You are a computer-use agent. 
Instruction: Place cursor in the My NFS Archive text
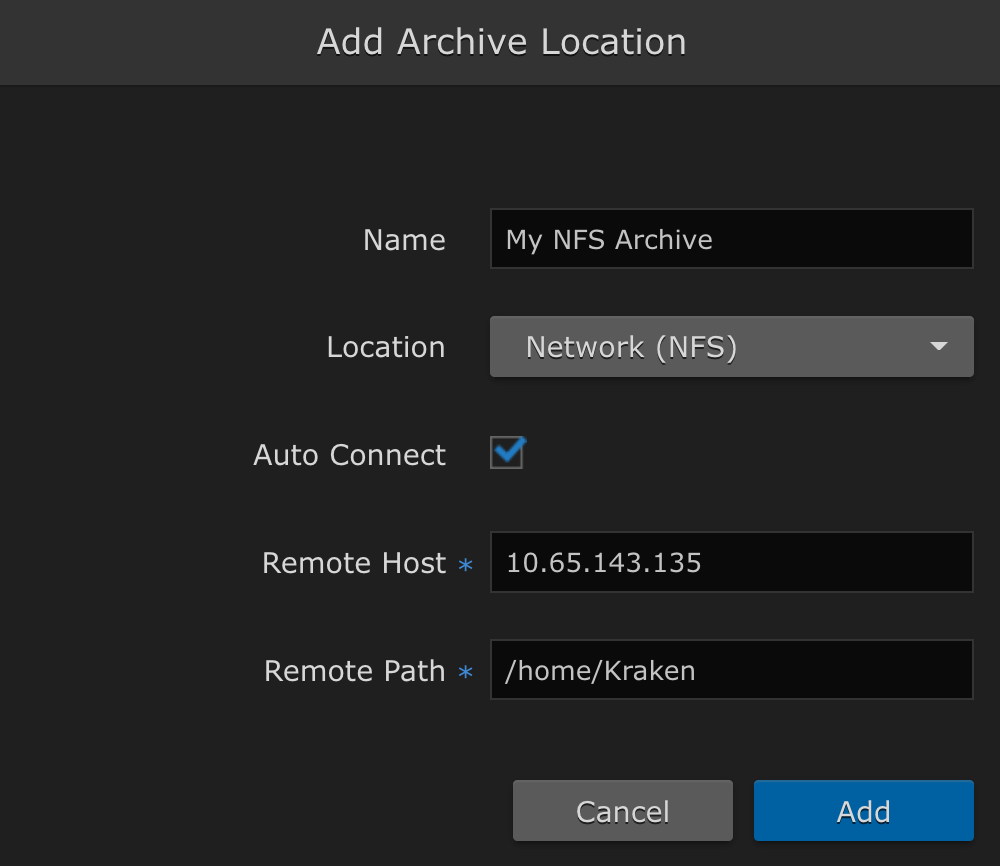tap(609, 240)
